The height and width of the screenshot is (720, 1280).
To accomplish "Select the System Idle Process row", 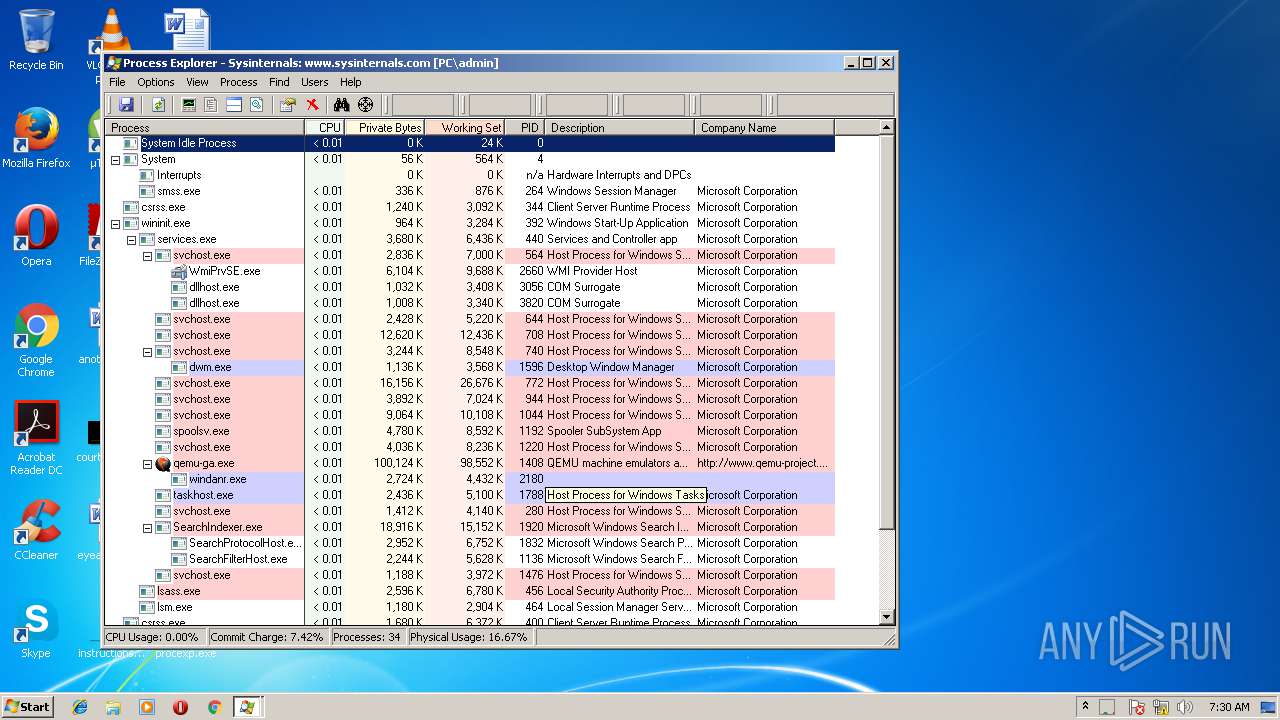I will 470,143.
